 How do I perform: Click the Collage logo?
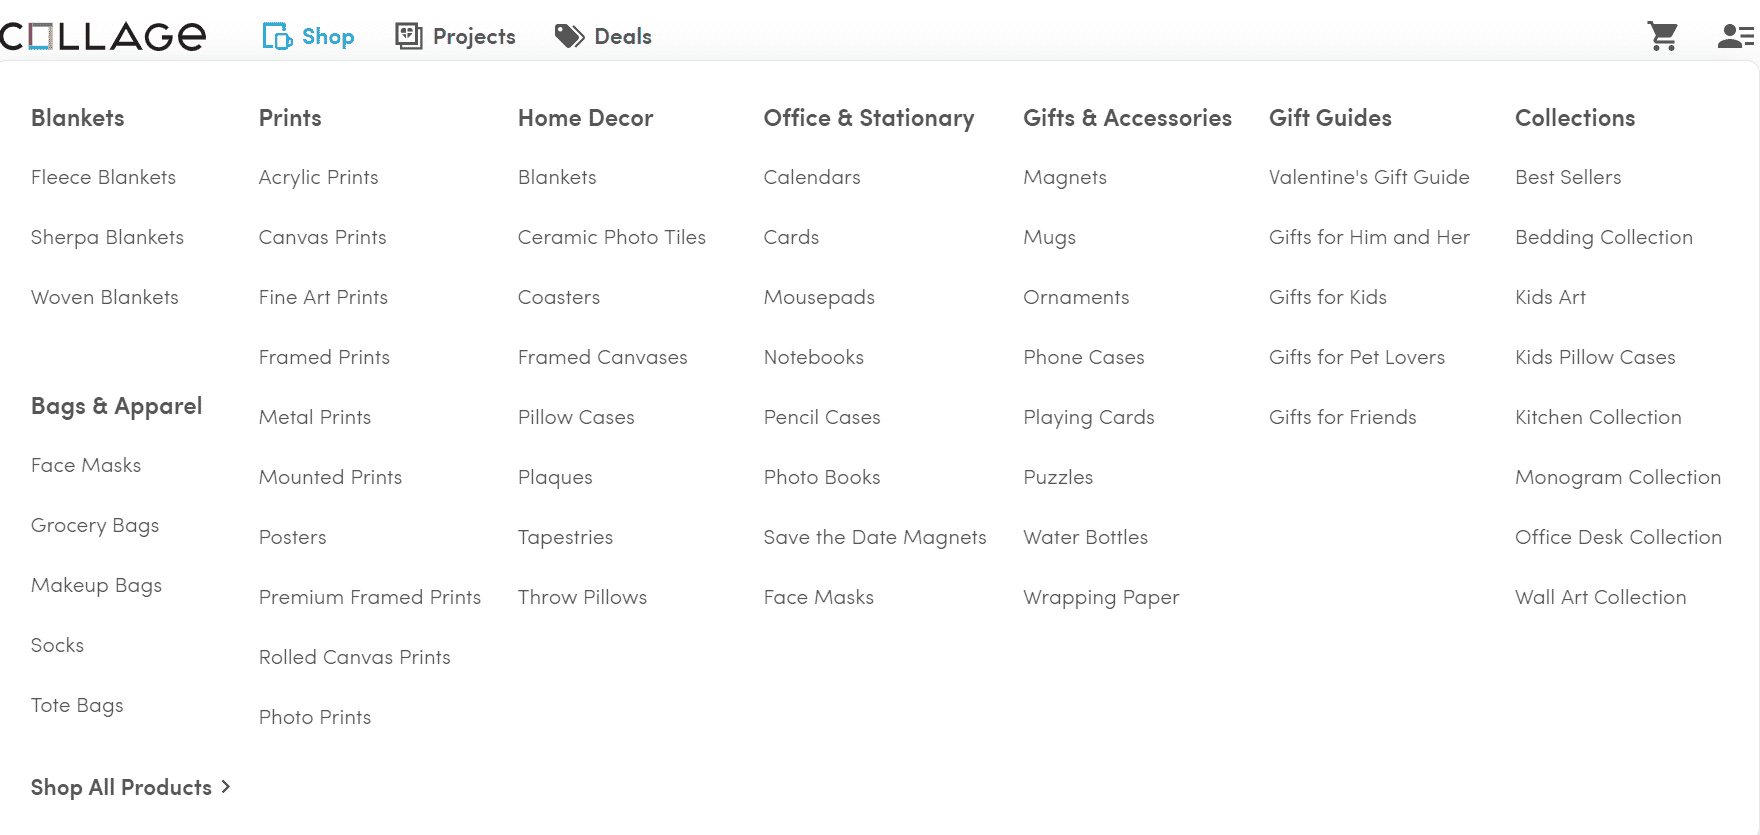103,37
